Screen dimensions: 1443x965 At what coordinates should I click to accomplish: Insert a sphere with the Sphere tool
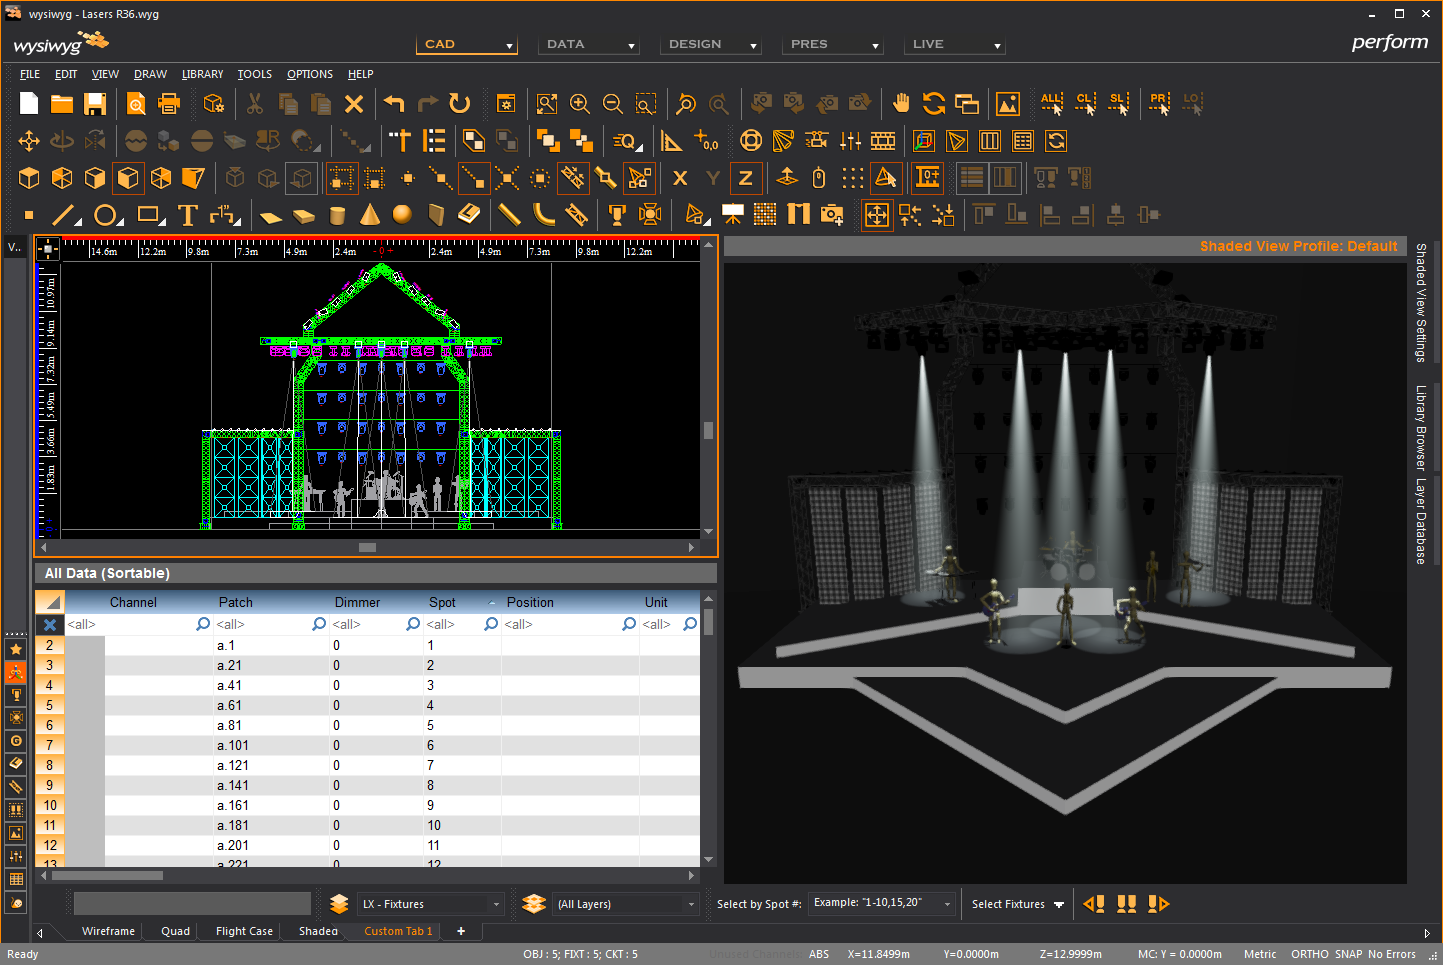click(x=402, y=215)
